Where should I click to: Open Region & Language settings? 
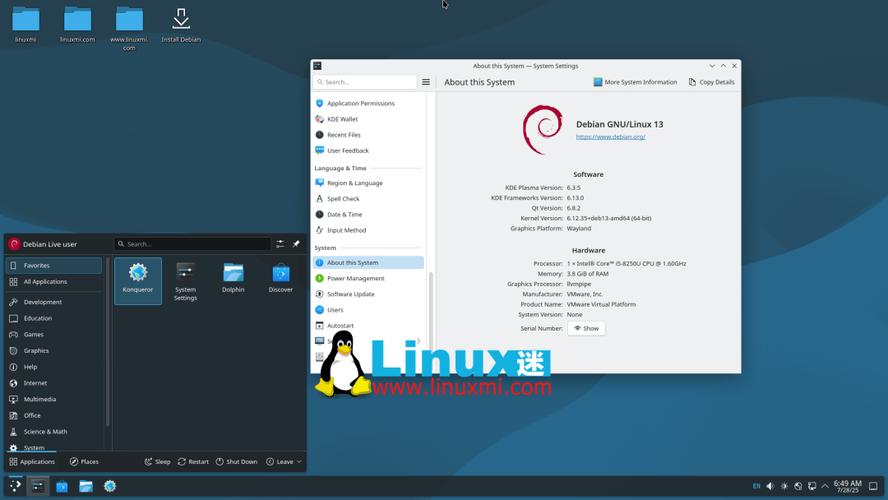click(x=368, y=183)
